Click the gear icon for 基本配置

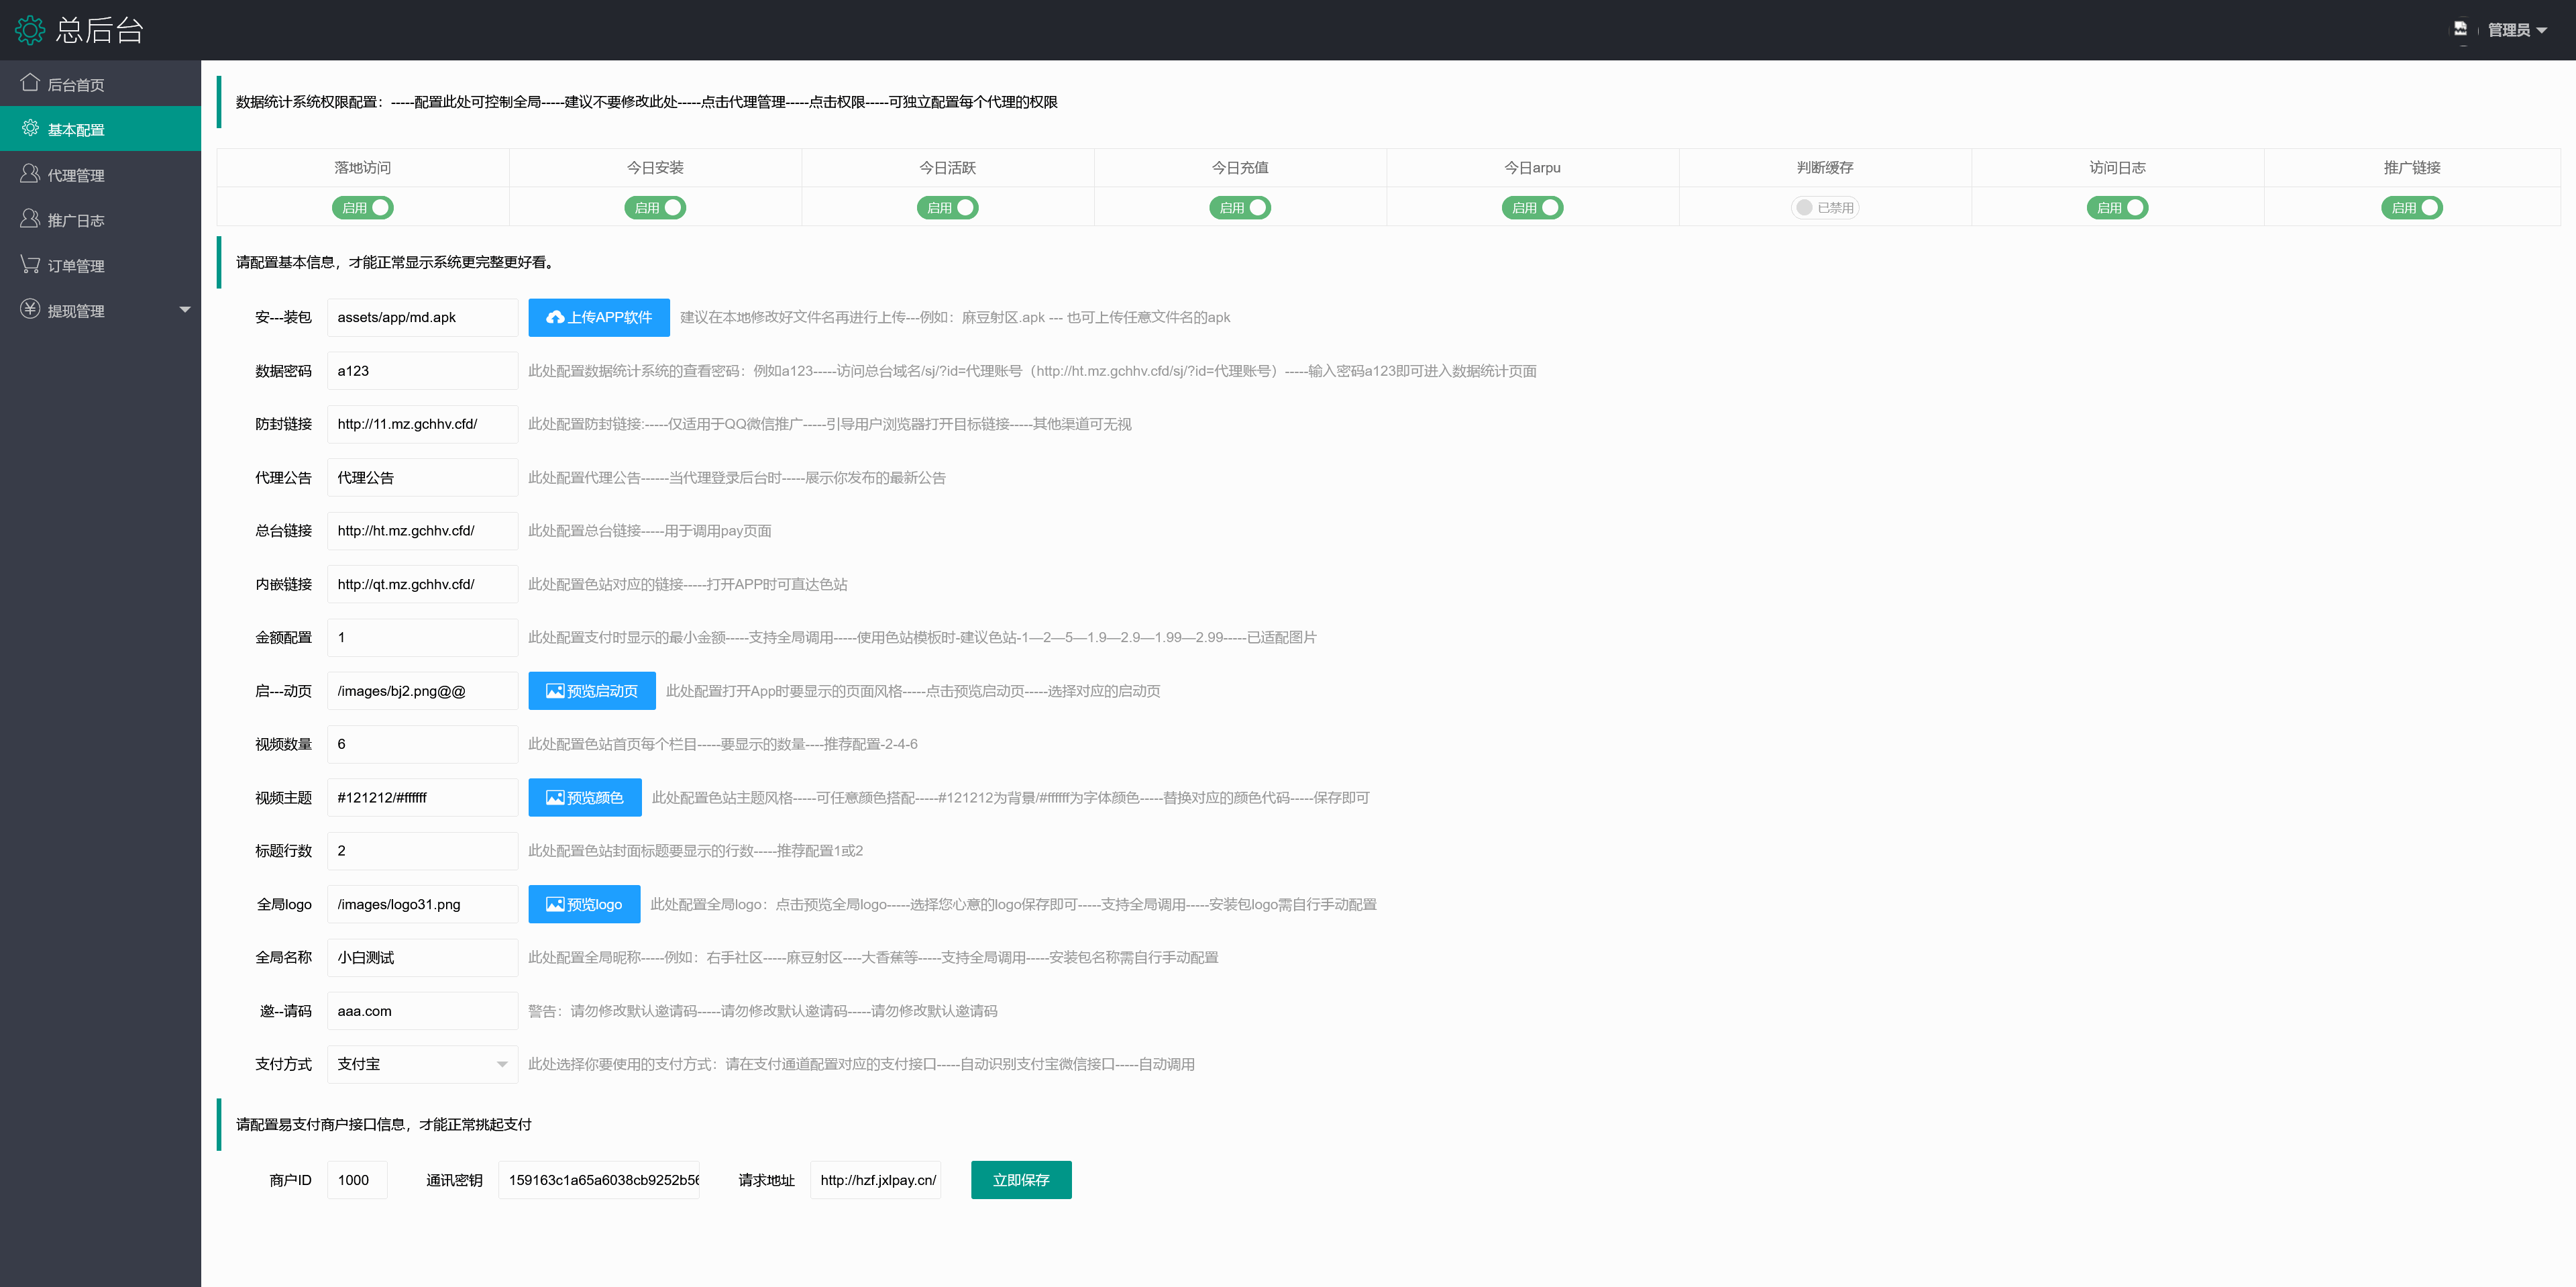coord(30,128)
